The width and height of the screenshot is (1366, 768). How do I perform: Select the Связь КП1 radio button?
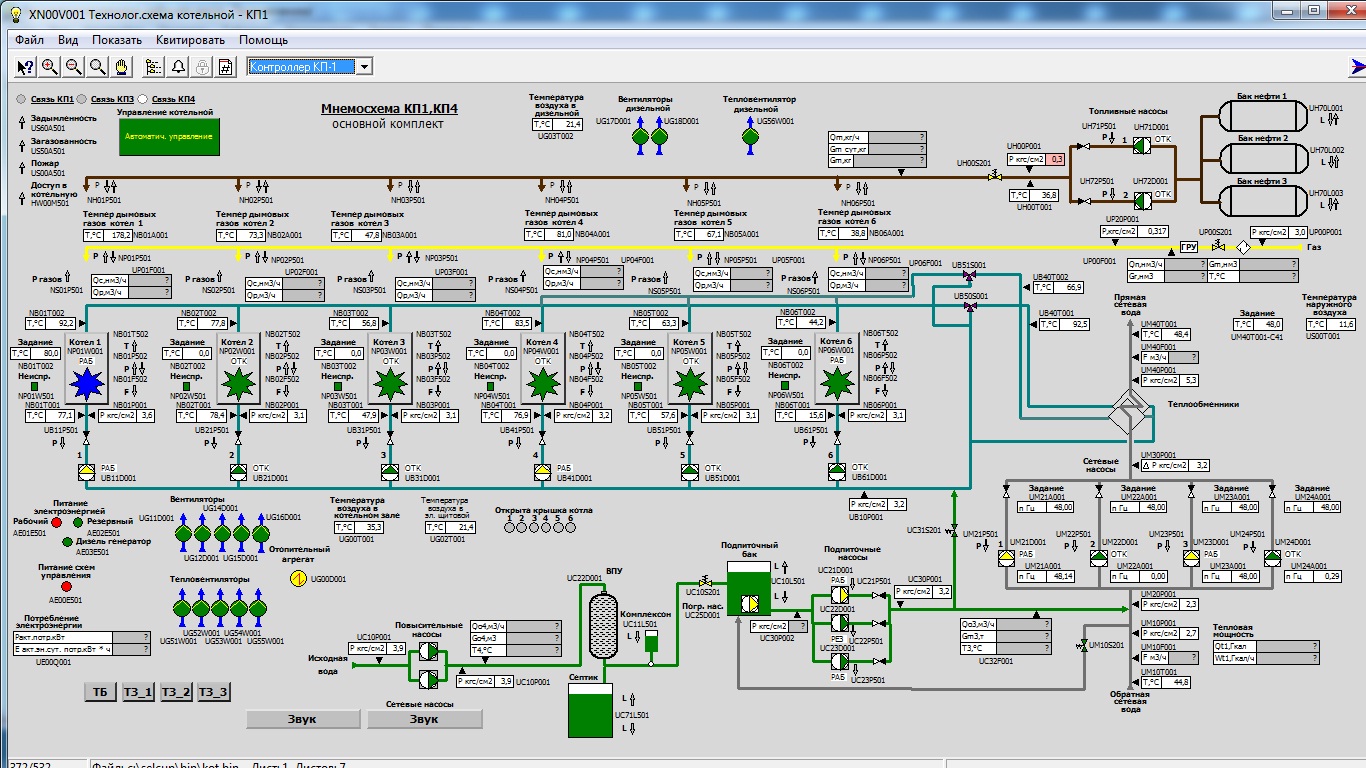tap(21, 100)
